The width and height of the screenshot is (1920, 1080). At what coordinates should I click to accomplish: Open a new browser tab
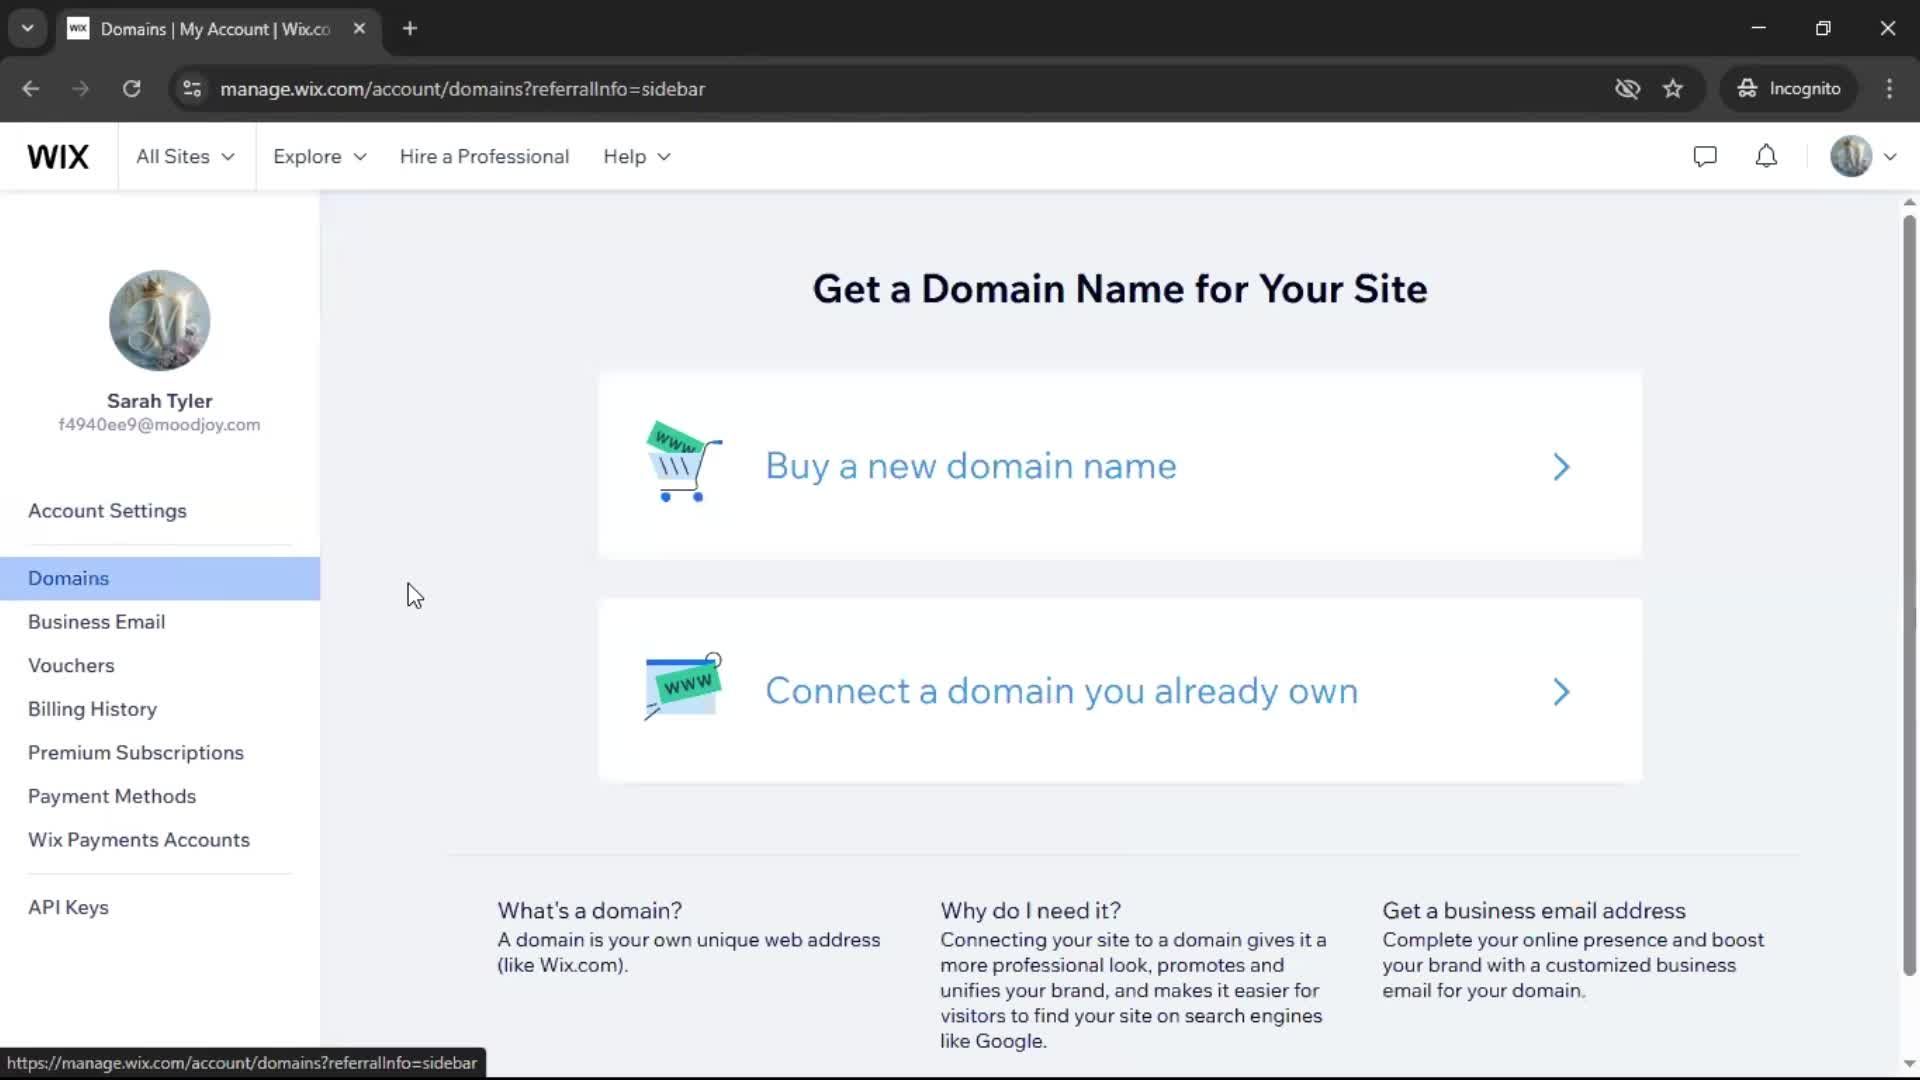410,29
